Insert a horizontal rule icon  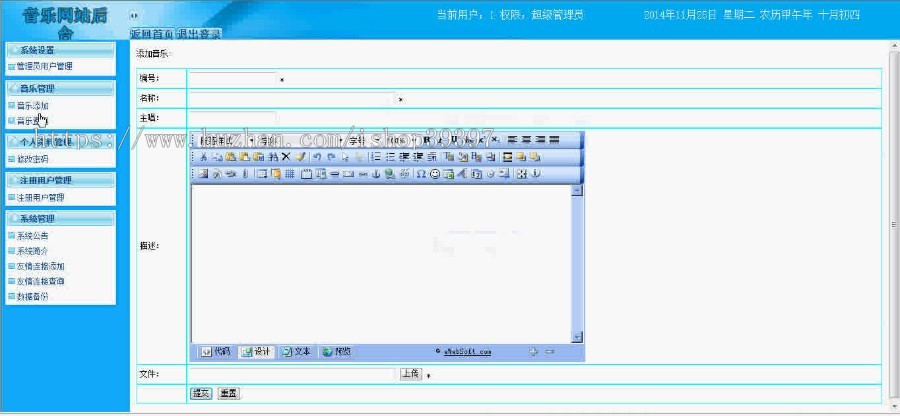(x=334, y=174)
